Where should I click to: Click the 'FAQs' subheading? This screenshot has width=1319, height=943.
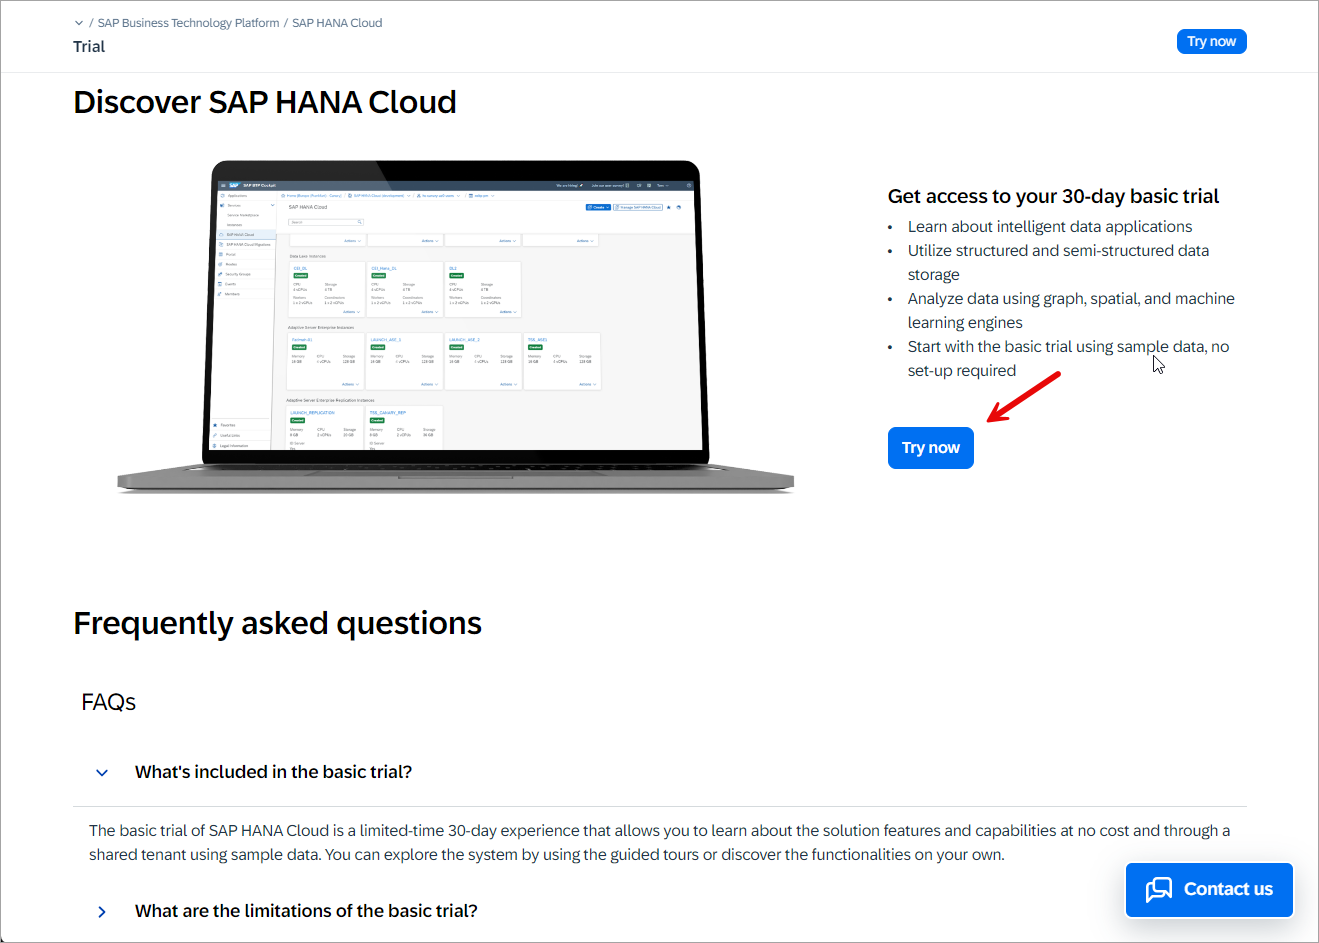pos(108,702)
